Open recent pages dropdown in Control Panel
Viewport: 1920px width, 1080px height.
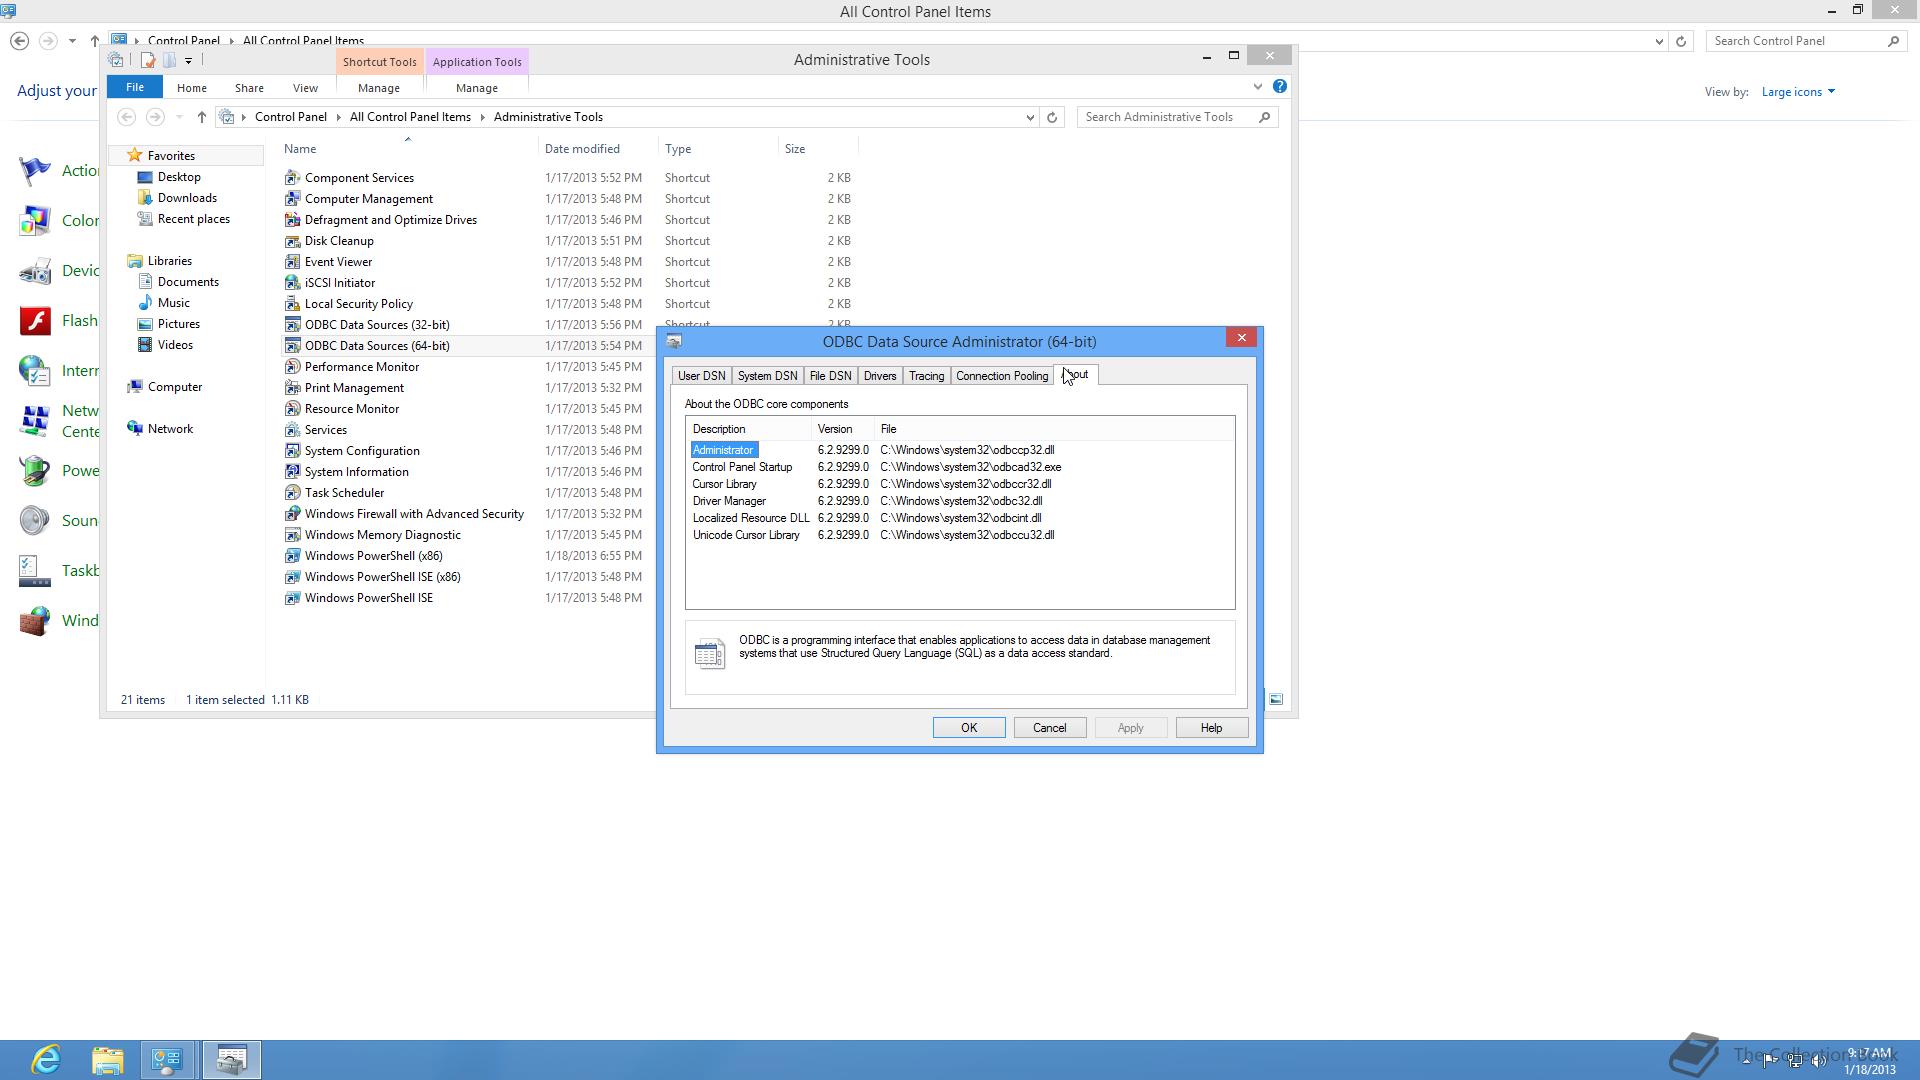[x=72, y=41]
